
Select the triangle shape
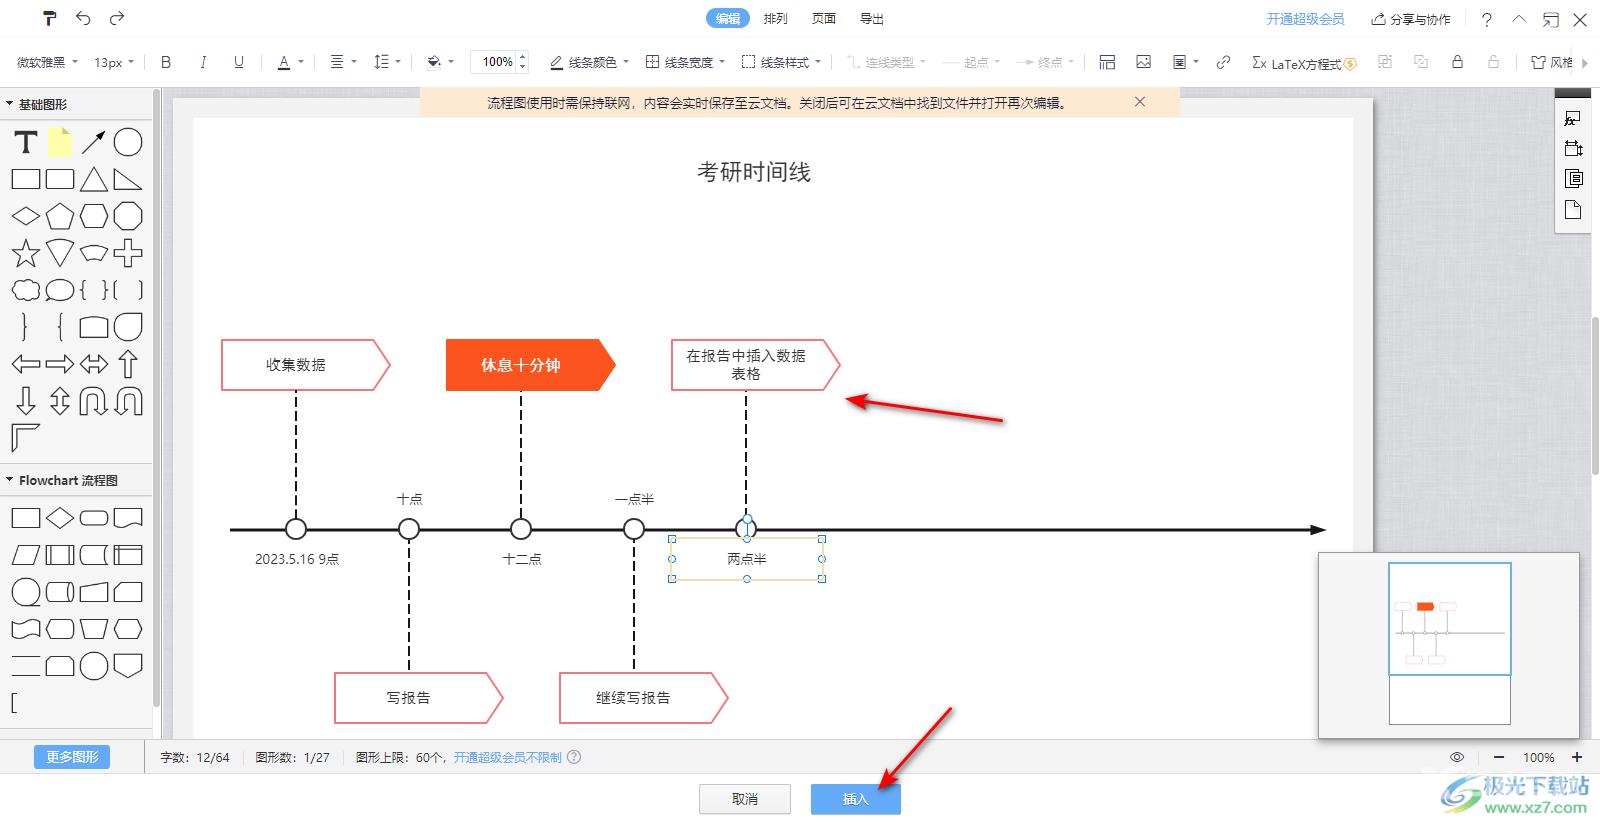tap(94, 180)
